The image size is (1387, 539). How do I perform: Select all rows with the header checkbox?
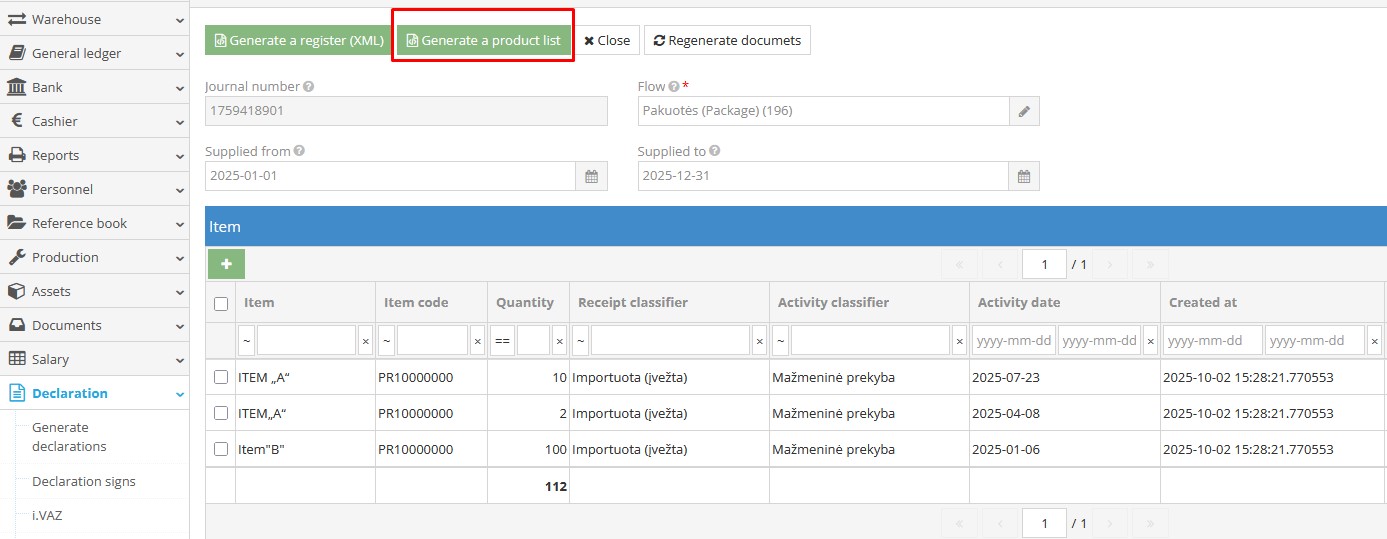(x=221, y=303)
